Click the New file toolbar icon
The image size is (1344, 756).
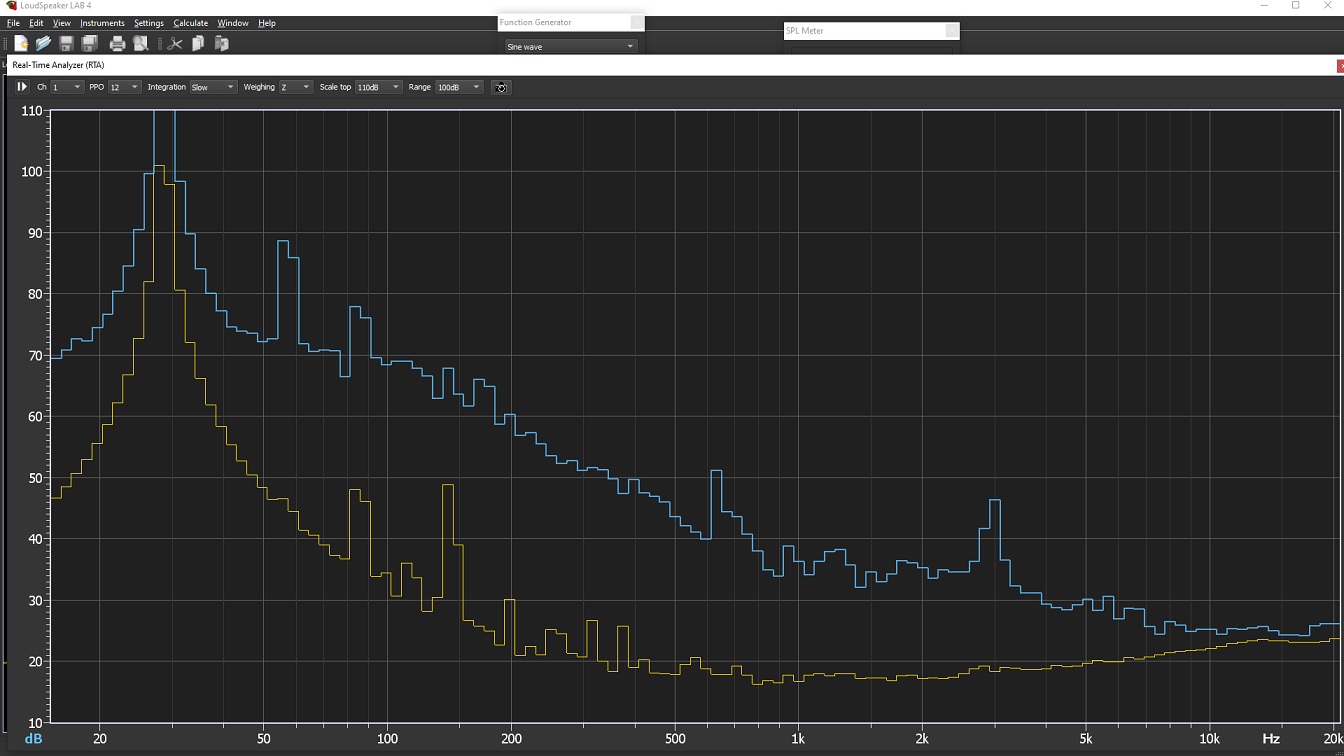20,44
